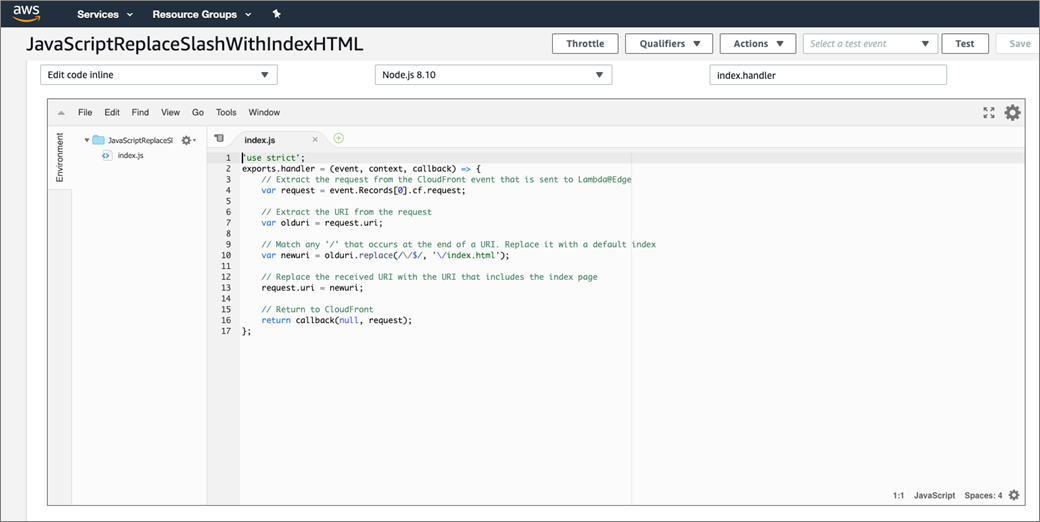
Task: Open the Resource Groups menu
Action: [202, 14]
